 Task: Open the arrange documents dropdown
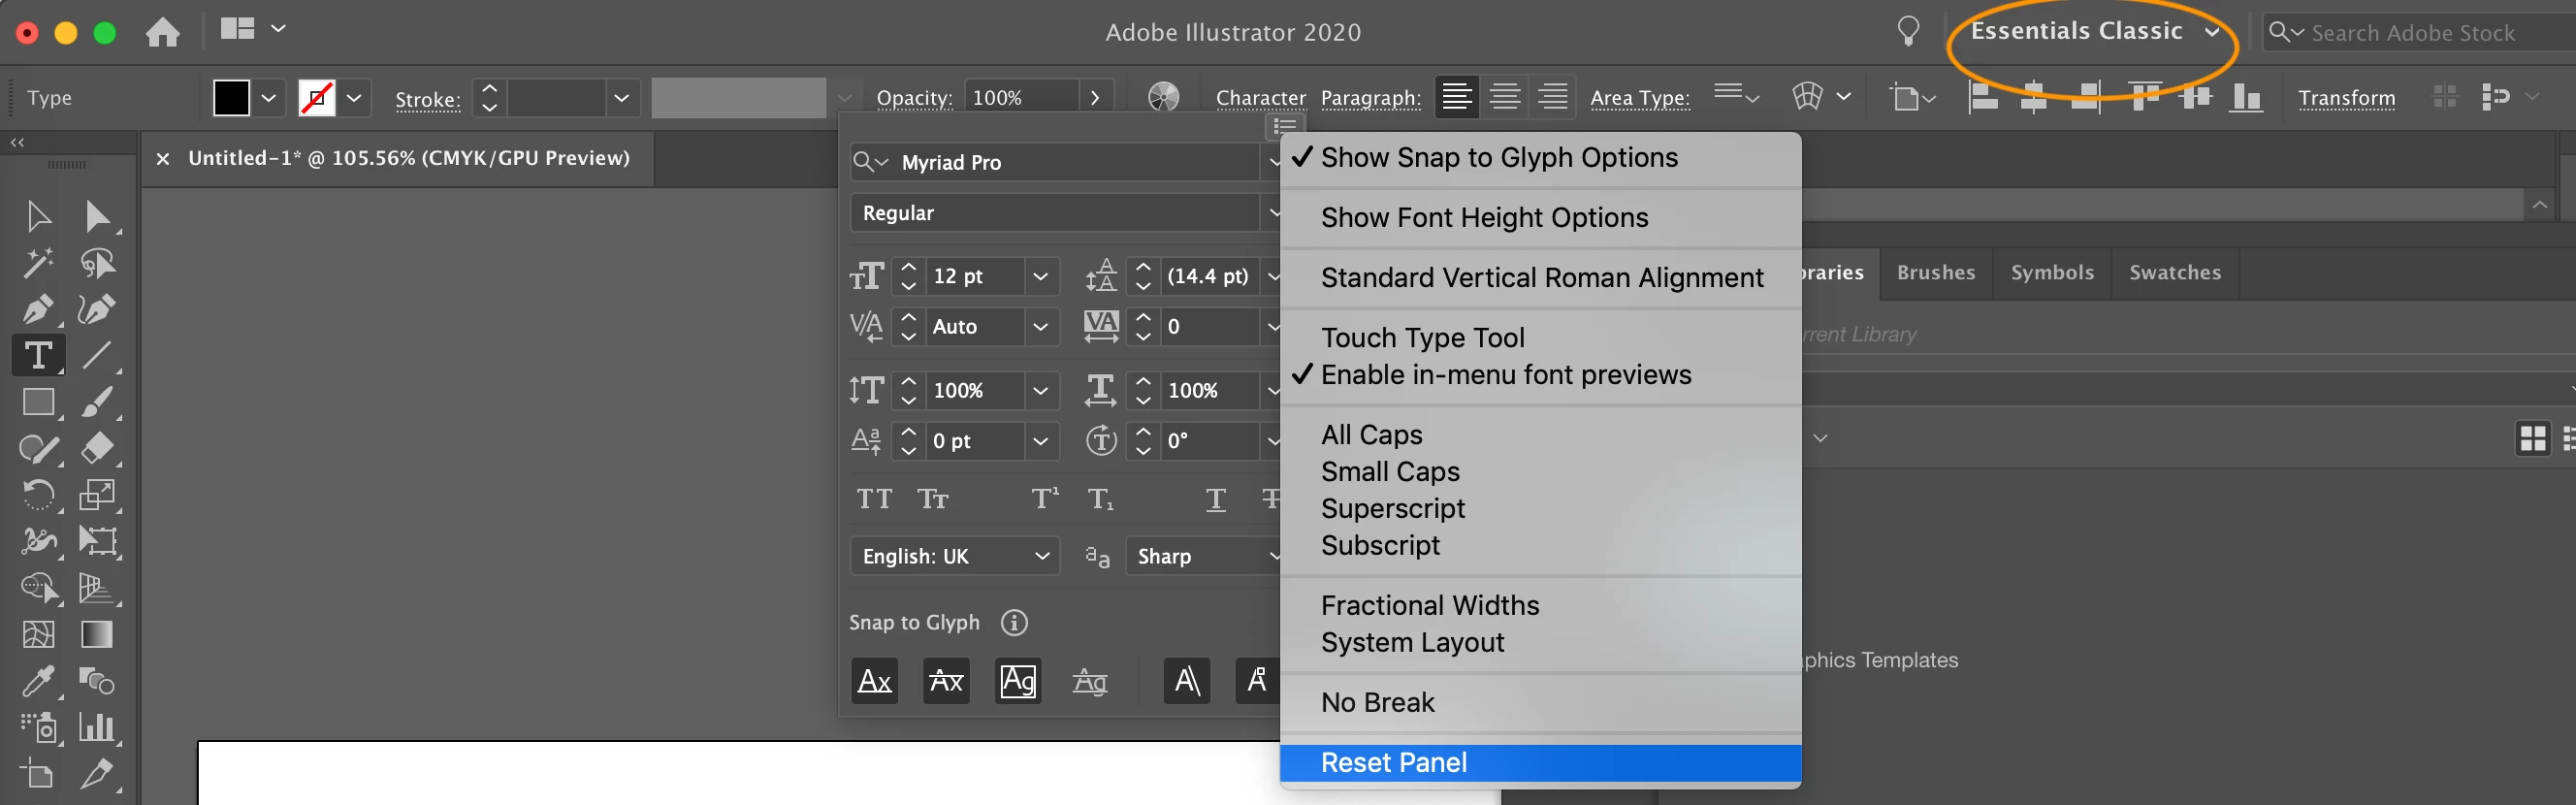point(253,29)
